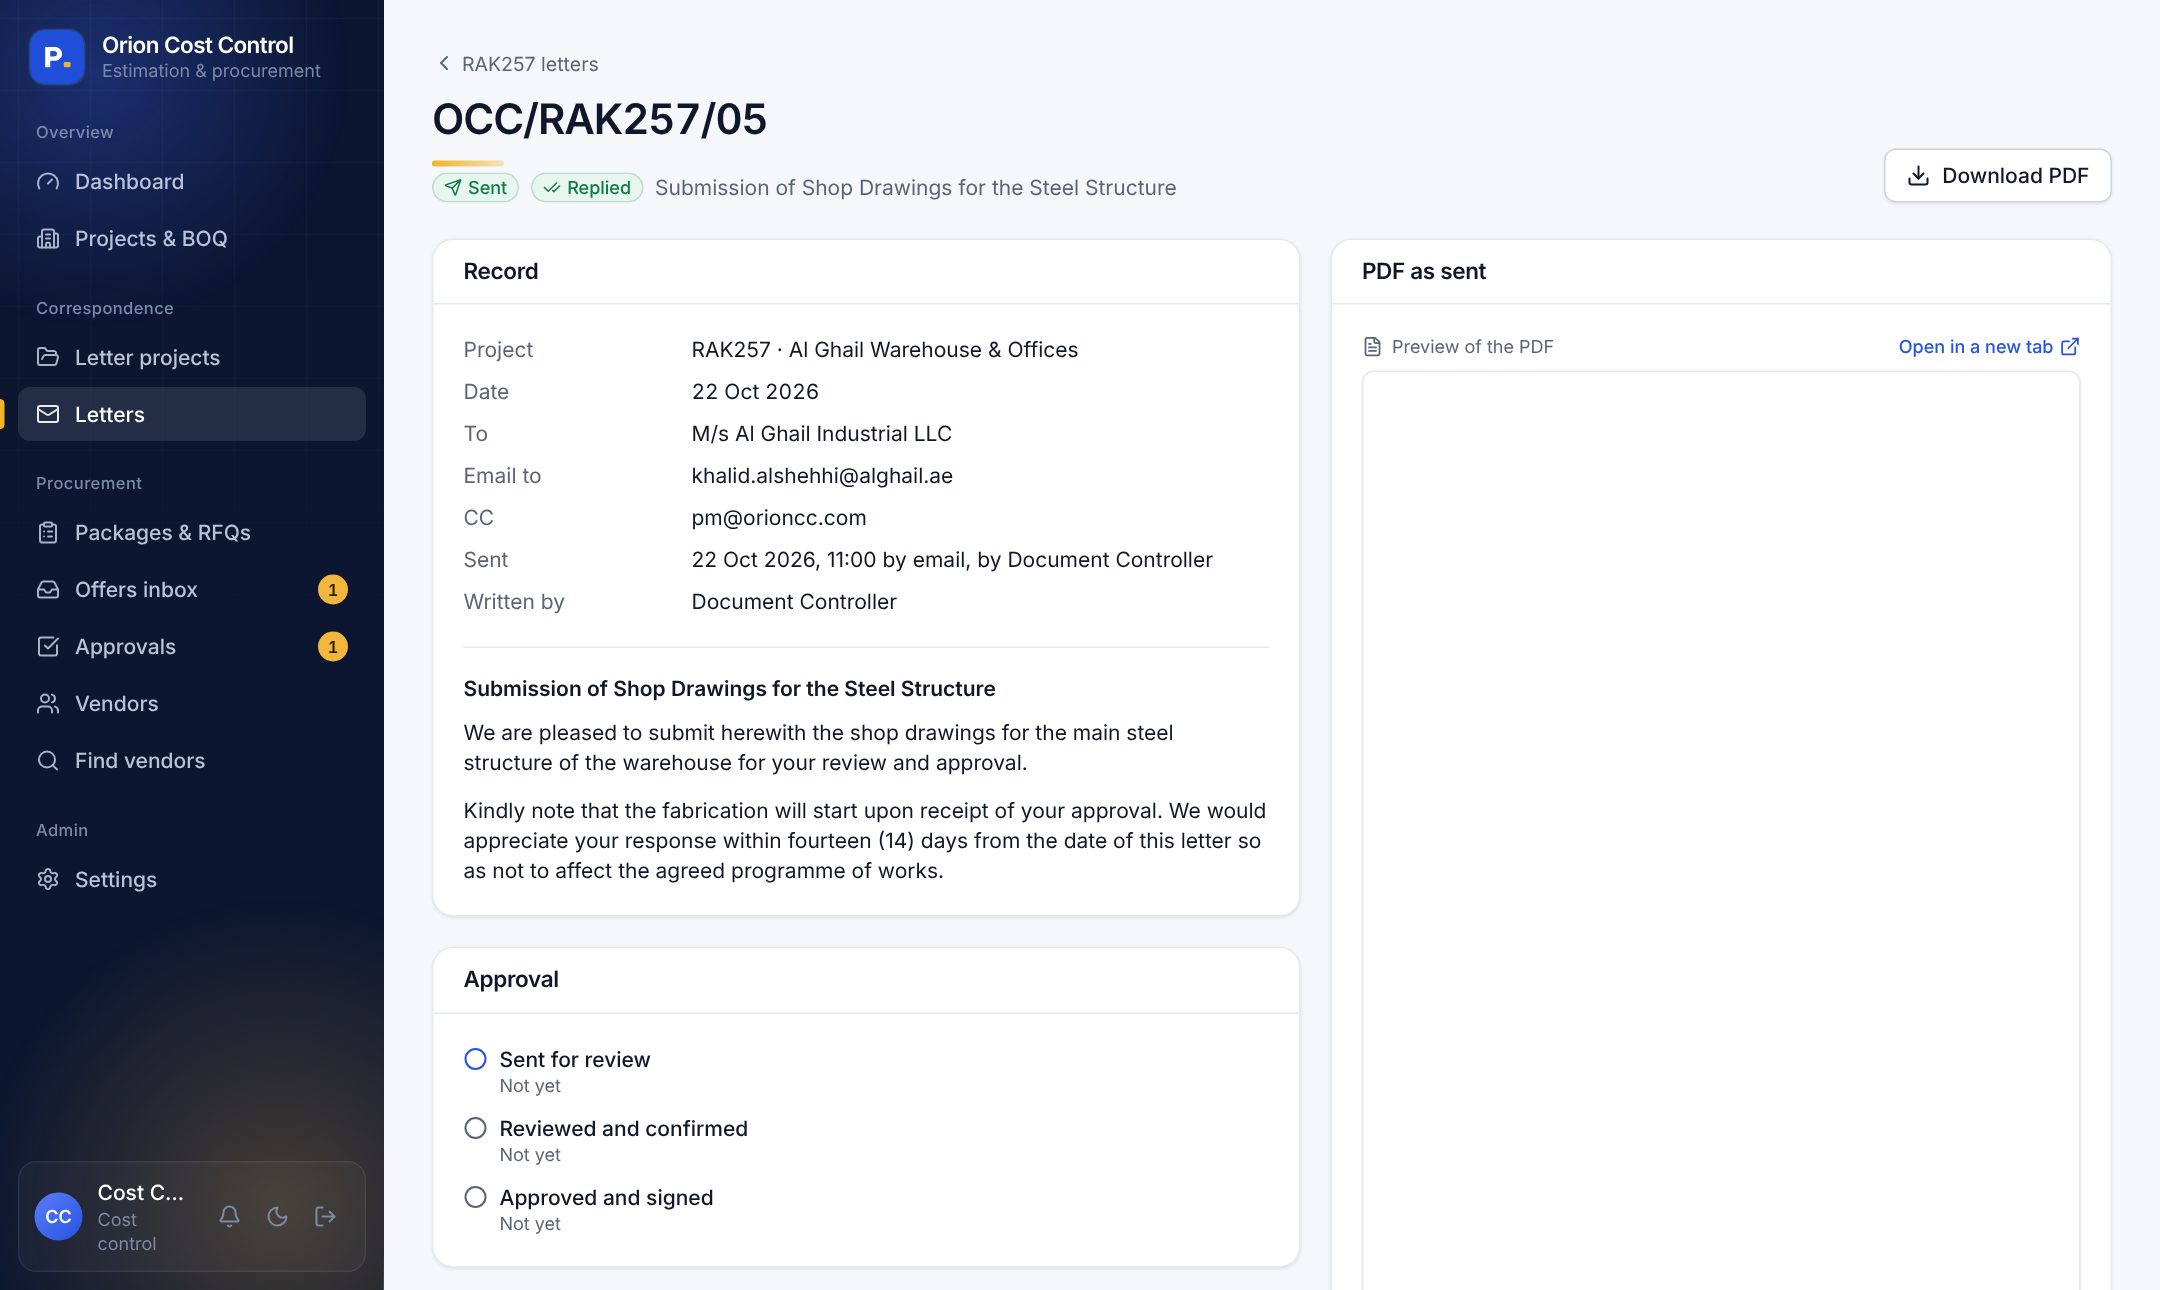This screenshot has height=1290, width=2160.
Task: Open notifications bell
Action: tap(229, 1216)
